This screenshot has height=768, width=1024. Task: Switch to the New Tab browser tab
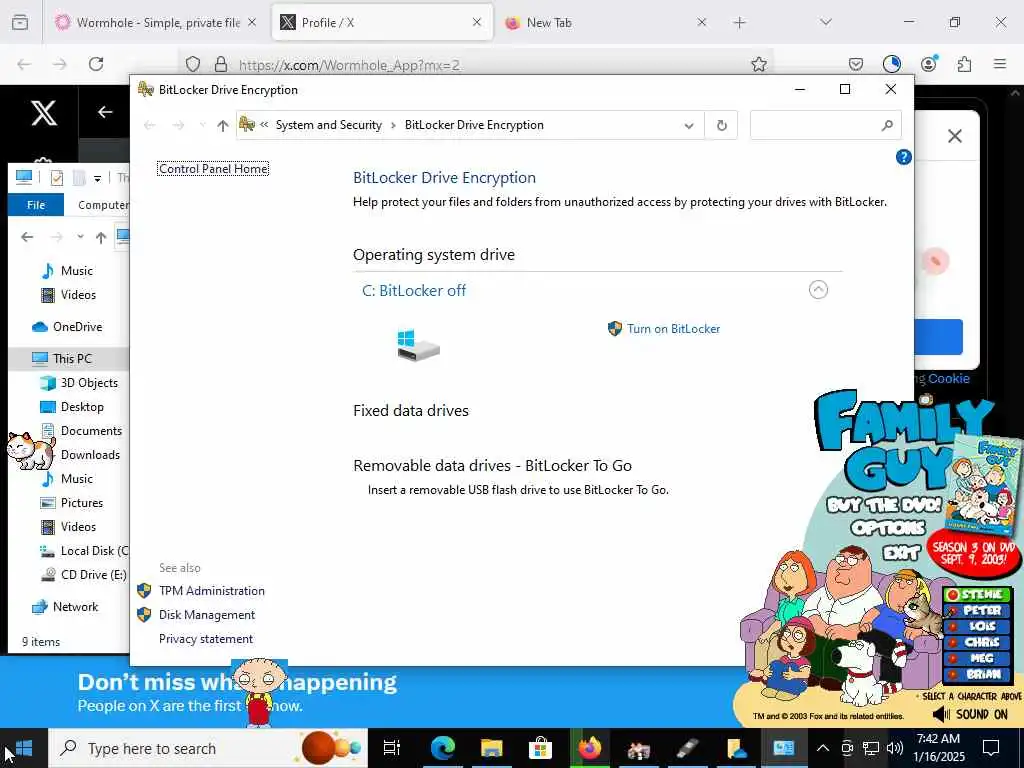(604, 23)
